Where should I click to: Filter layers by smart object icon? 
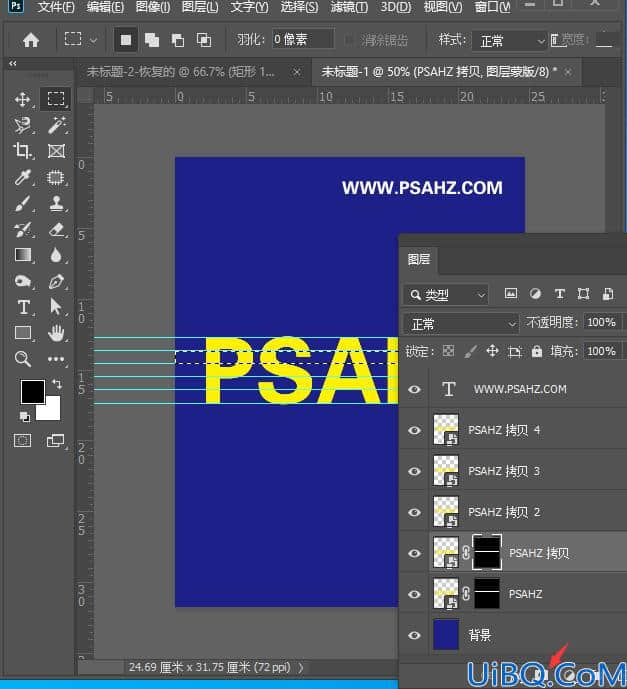608,294
